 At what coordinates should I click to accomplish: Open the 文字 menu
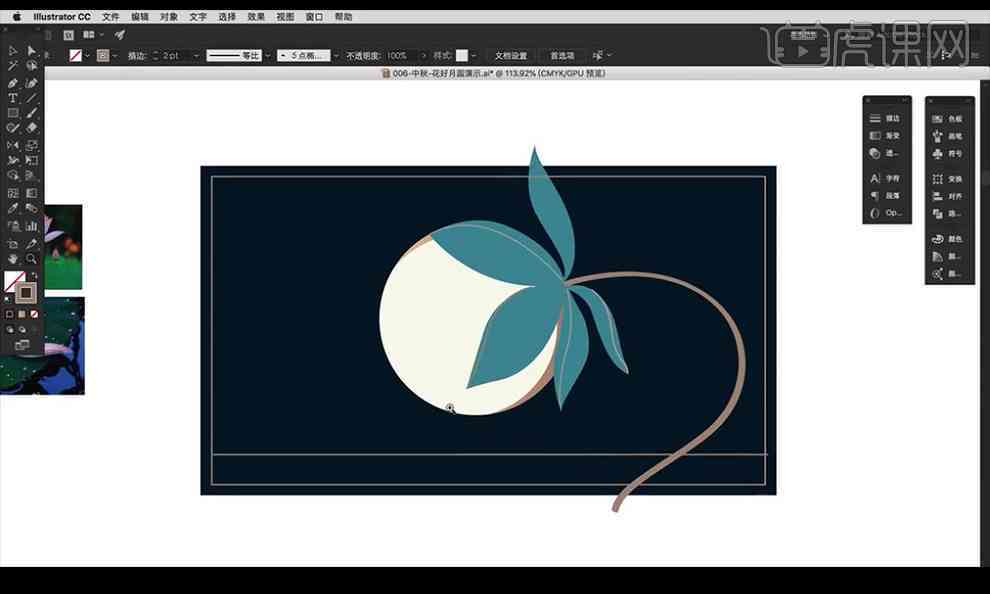198,17
